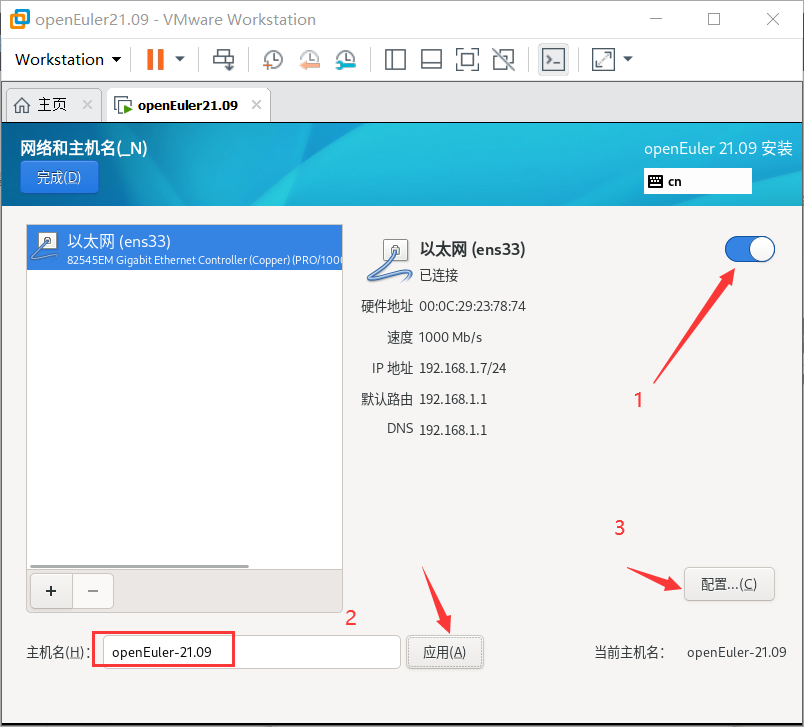Open the 配置...(C) network settings

click(729, 584)
